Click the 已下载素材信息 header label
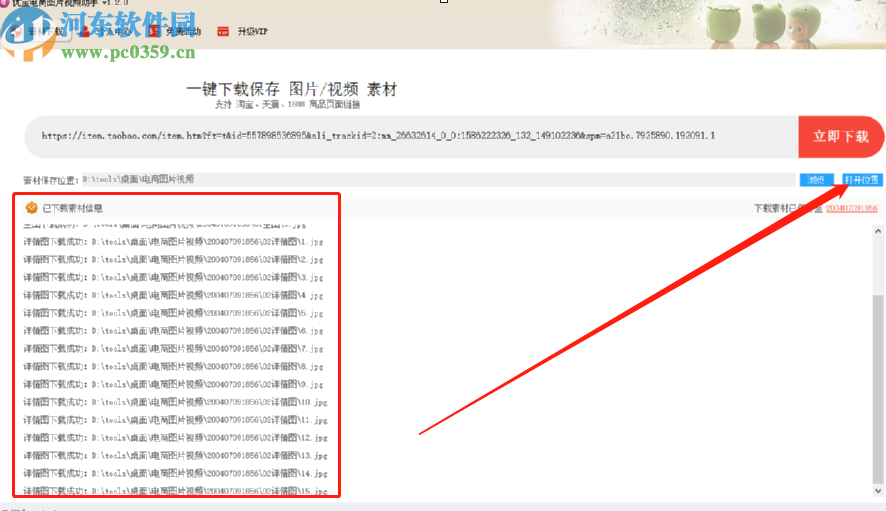 pyautogui.click(x=73, y=209)
